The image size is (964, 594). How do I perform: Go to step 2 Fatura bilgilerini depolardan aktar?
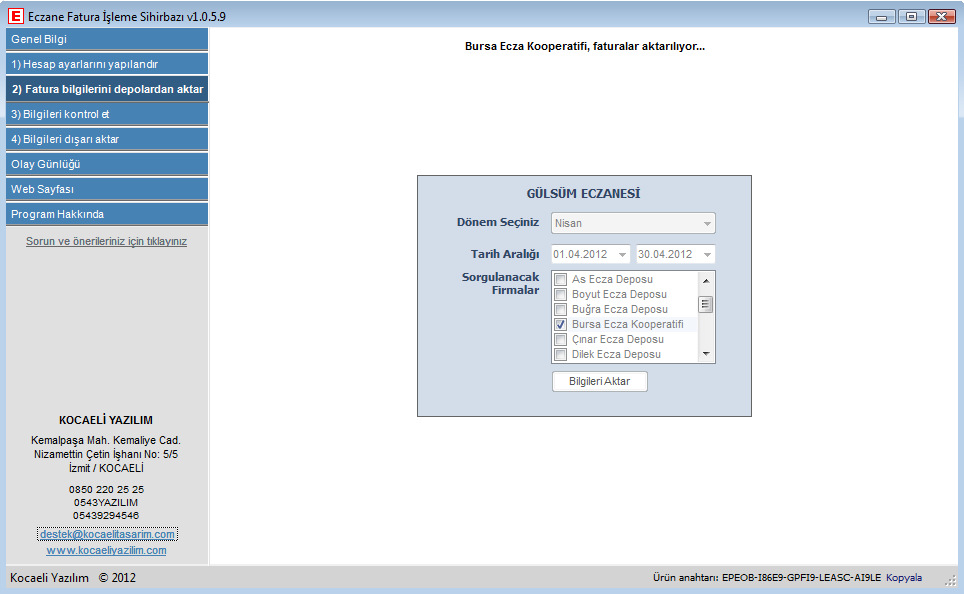point(107,89)
